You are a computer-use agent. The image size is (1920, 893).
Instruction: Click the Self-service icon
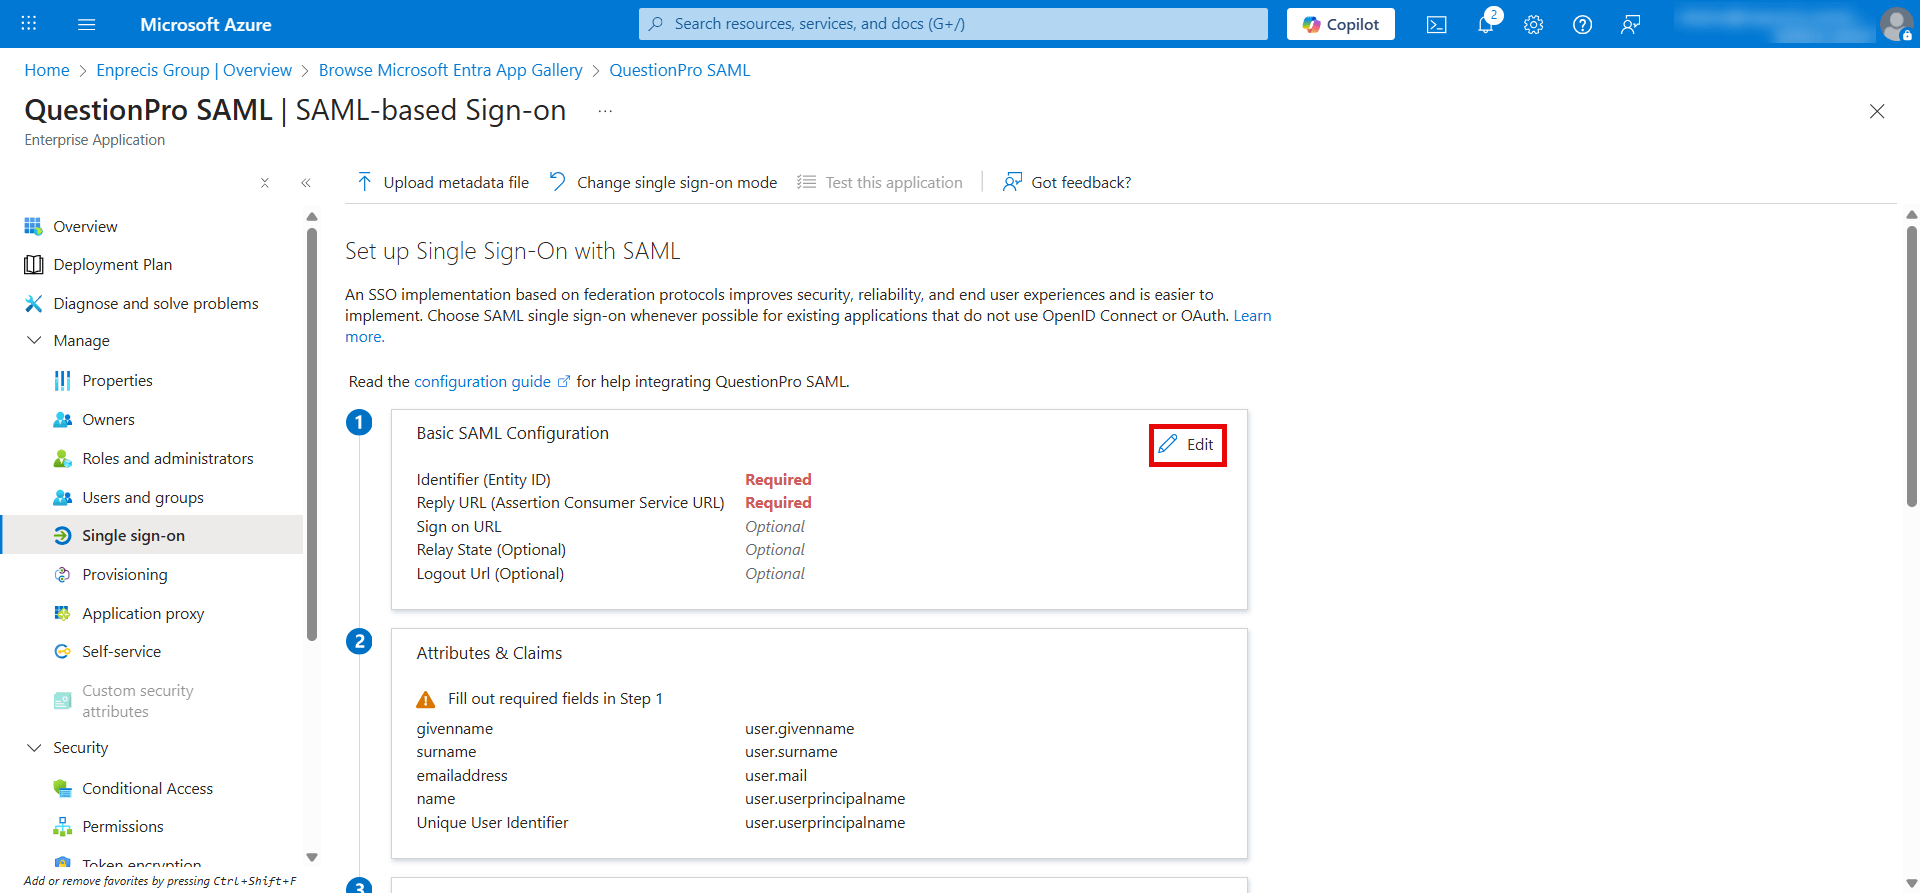click(x=62, y=651)
